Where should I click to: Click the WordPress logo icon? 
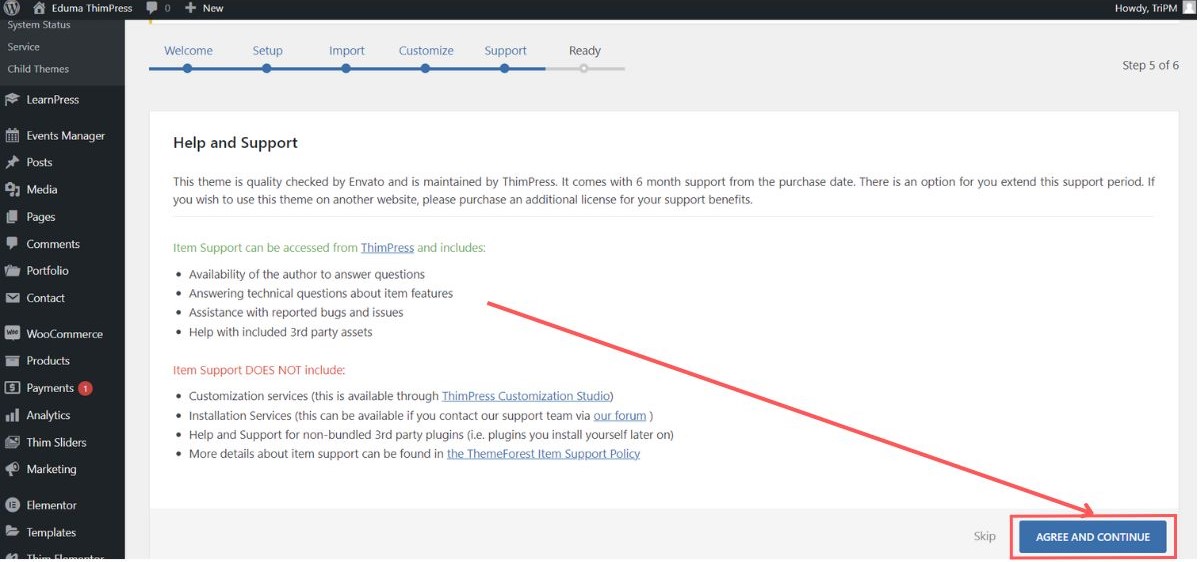[x=12, y=8]
